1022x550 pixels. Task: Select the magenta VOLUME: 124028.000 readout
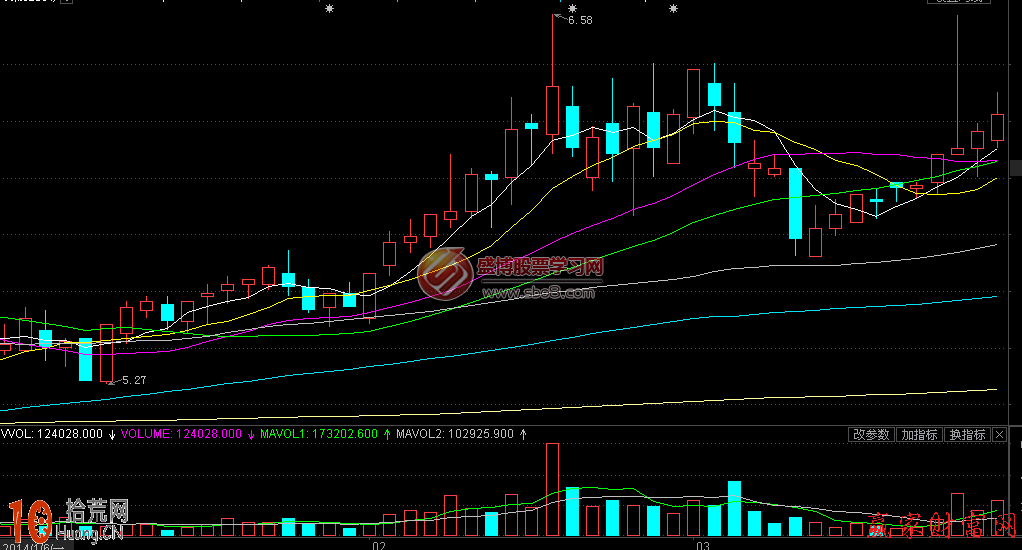tap(181, 434)
